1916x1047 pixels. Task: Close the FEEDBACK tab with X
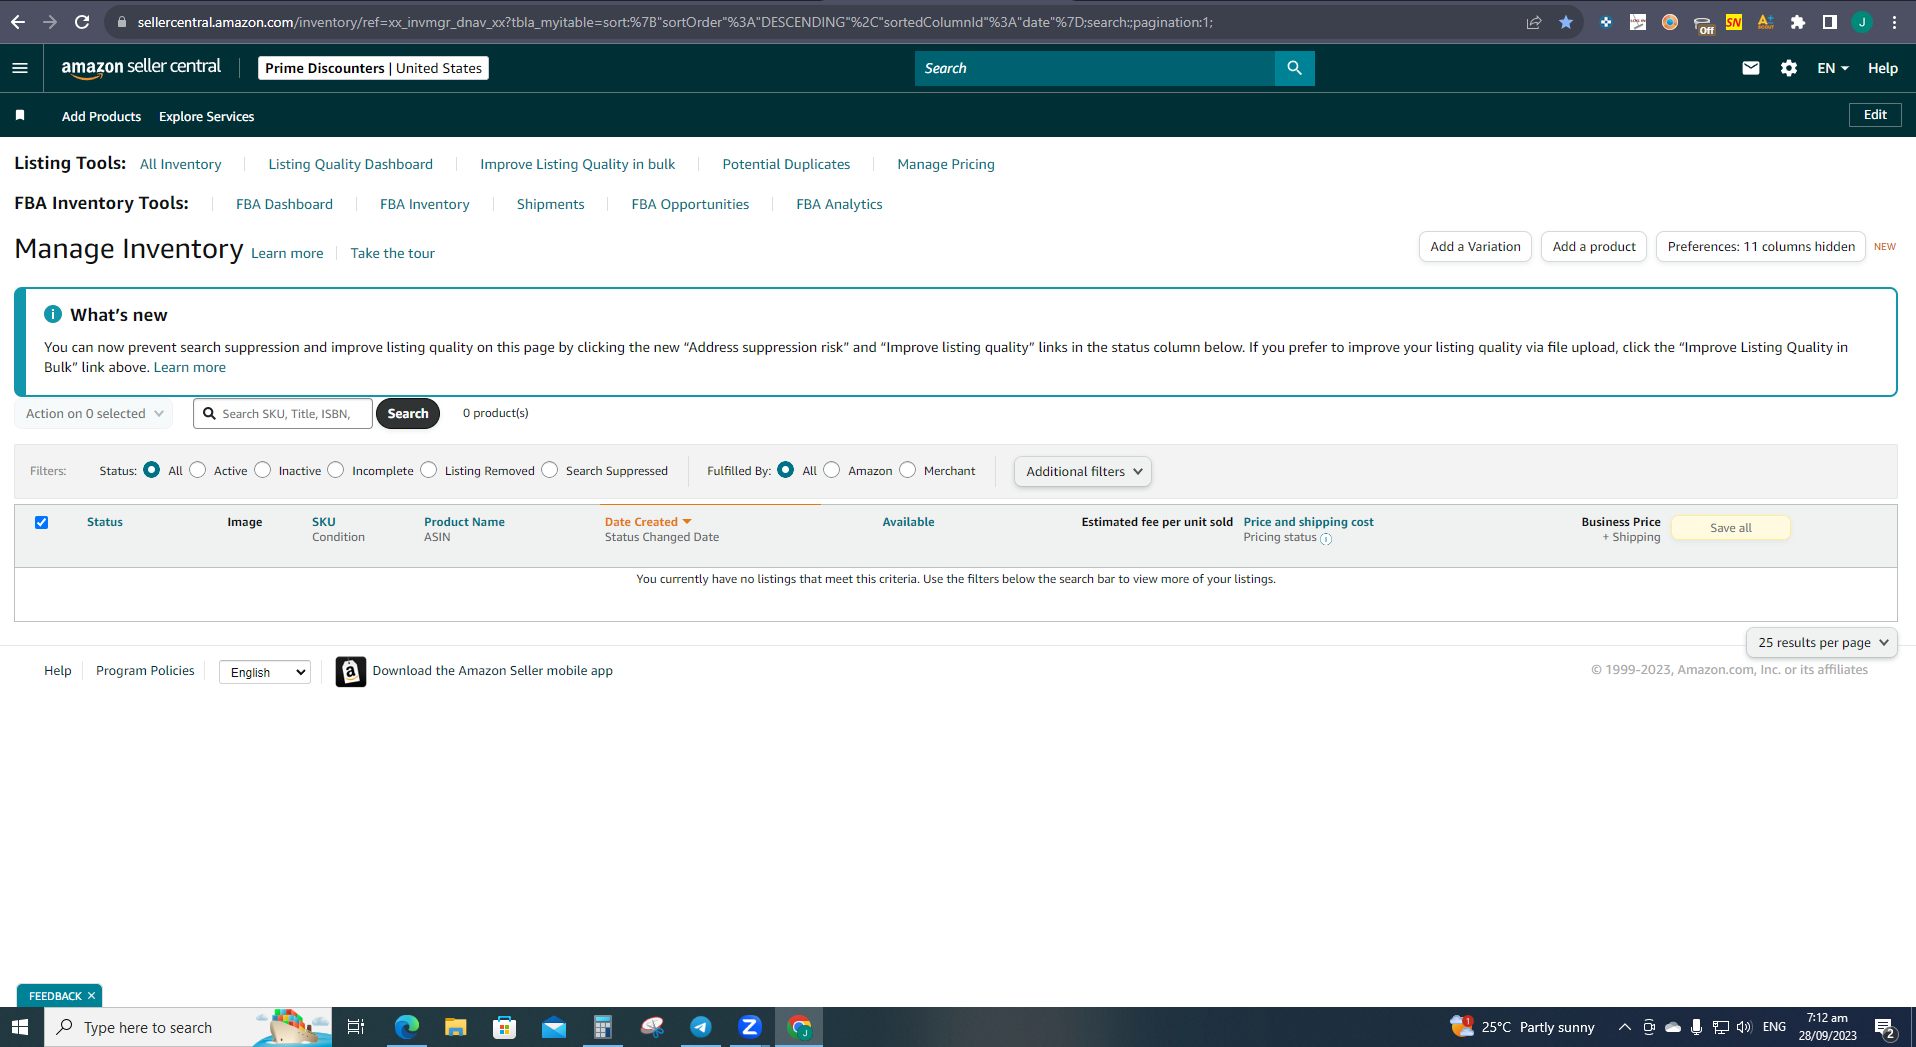coord(91,996)
